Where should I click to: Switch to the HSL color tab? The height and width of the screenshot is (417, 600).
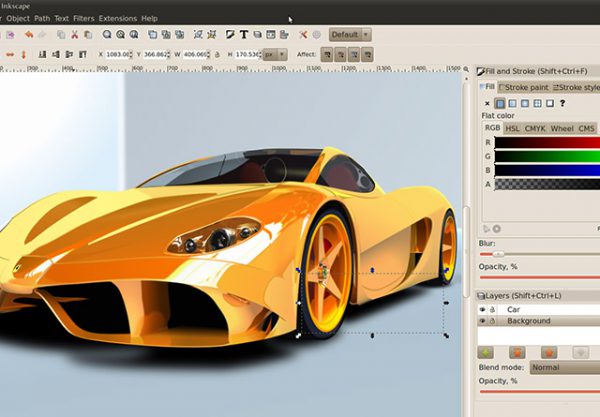click(512, 129)
